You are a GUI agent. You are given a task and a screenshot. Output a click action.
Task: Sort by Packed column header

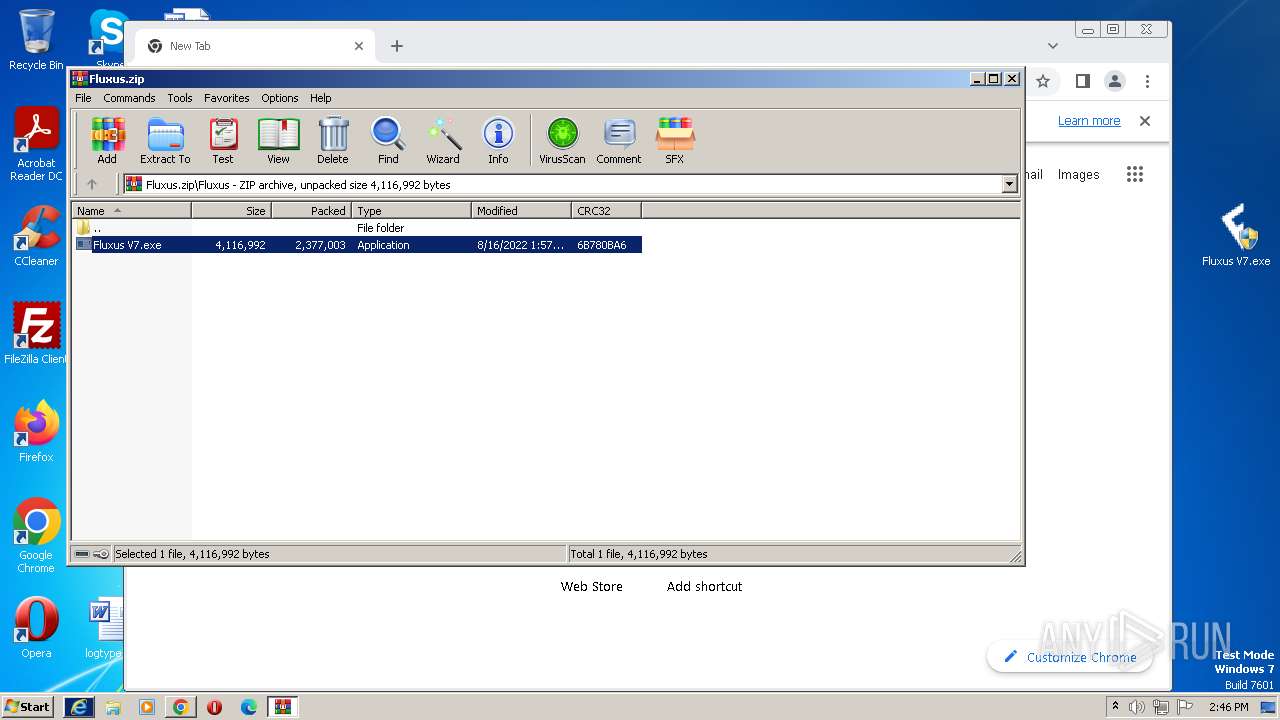(311, 211)
